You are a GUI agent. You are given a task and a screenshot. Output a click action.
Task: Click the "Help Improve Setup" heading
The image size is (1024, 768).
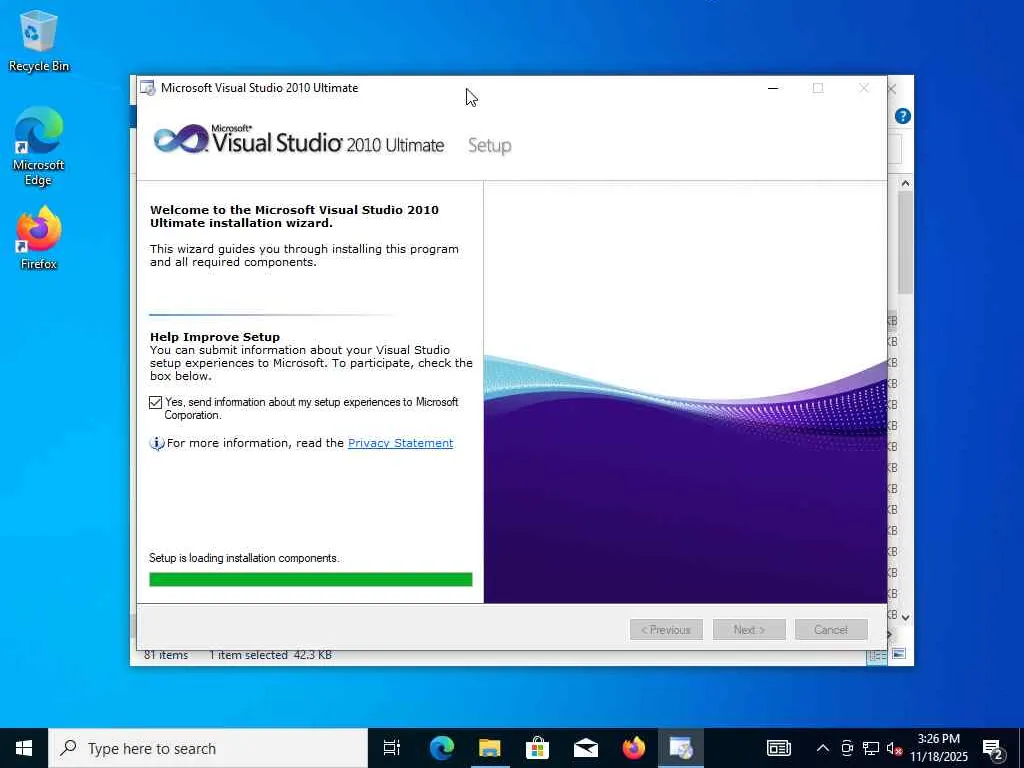215,337
